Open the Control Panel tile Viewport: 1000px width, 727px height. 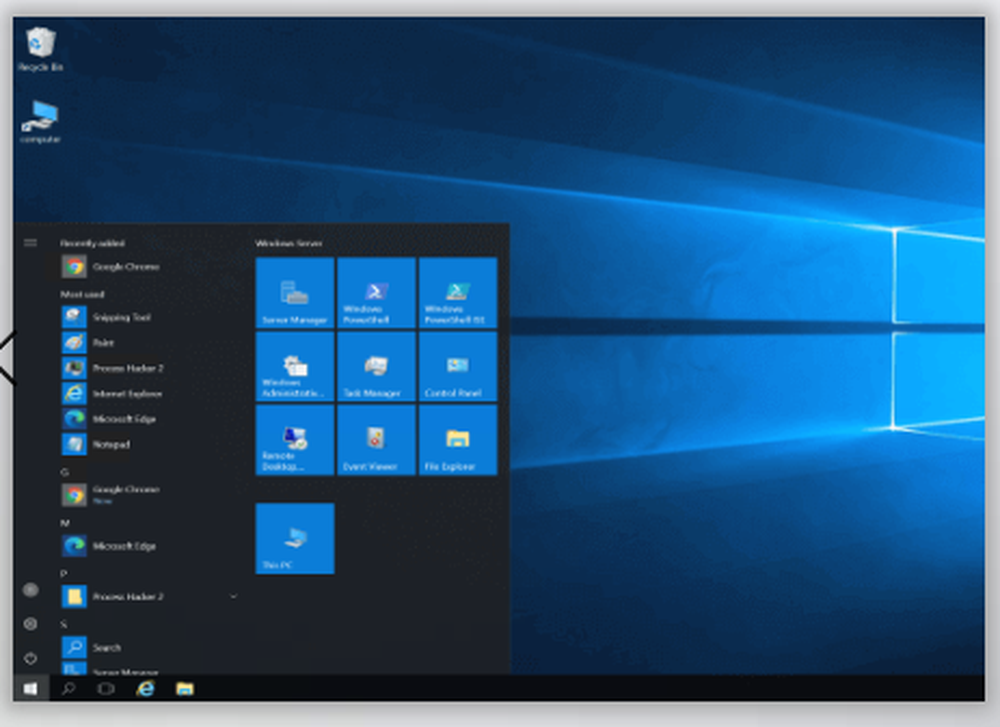tap(458, 367)
